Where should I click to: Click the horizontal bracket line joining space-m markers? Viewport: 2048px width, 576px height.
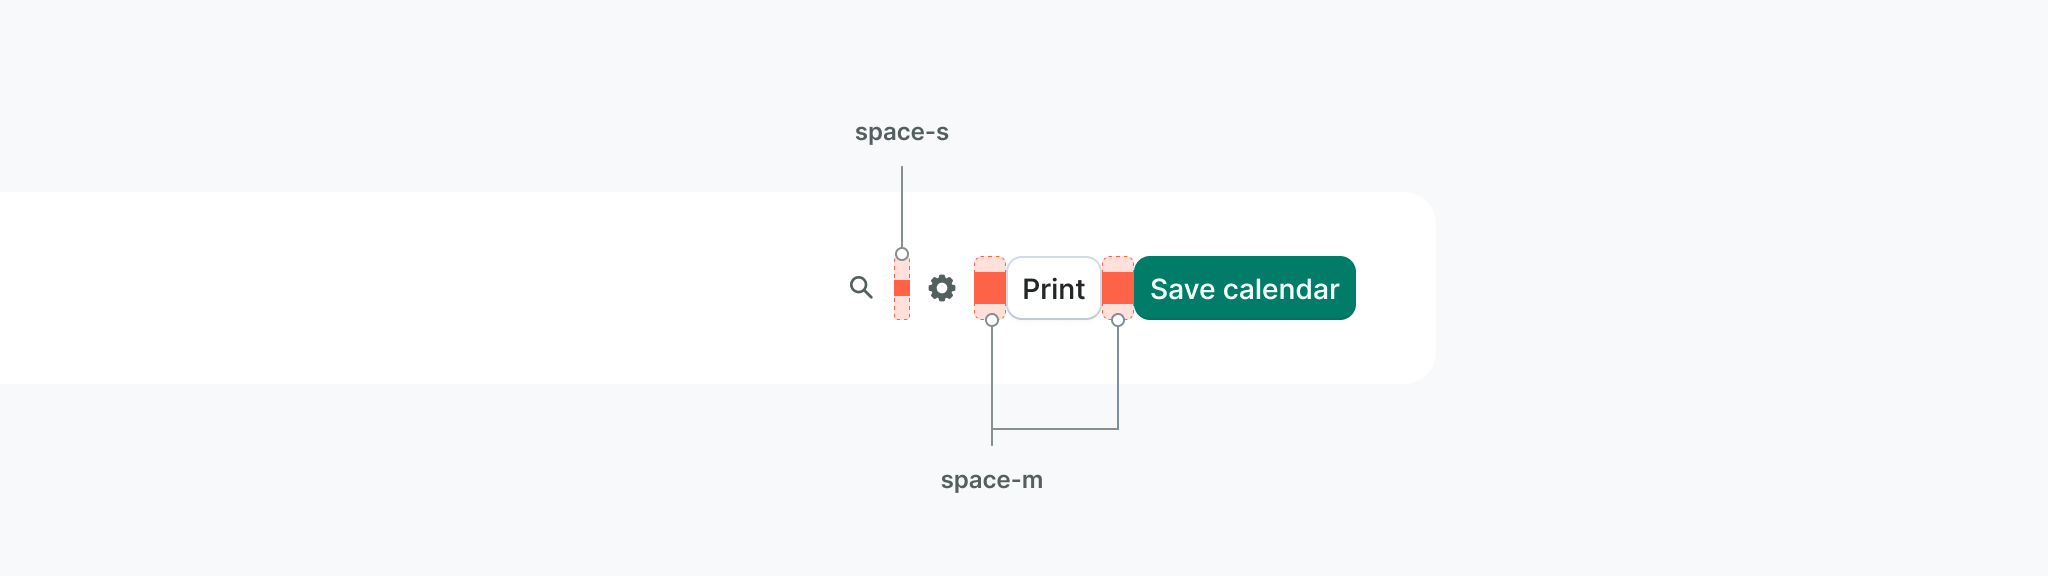point(1055,429)
